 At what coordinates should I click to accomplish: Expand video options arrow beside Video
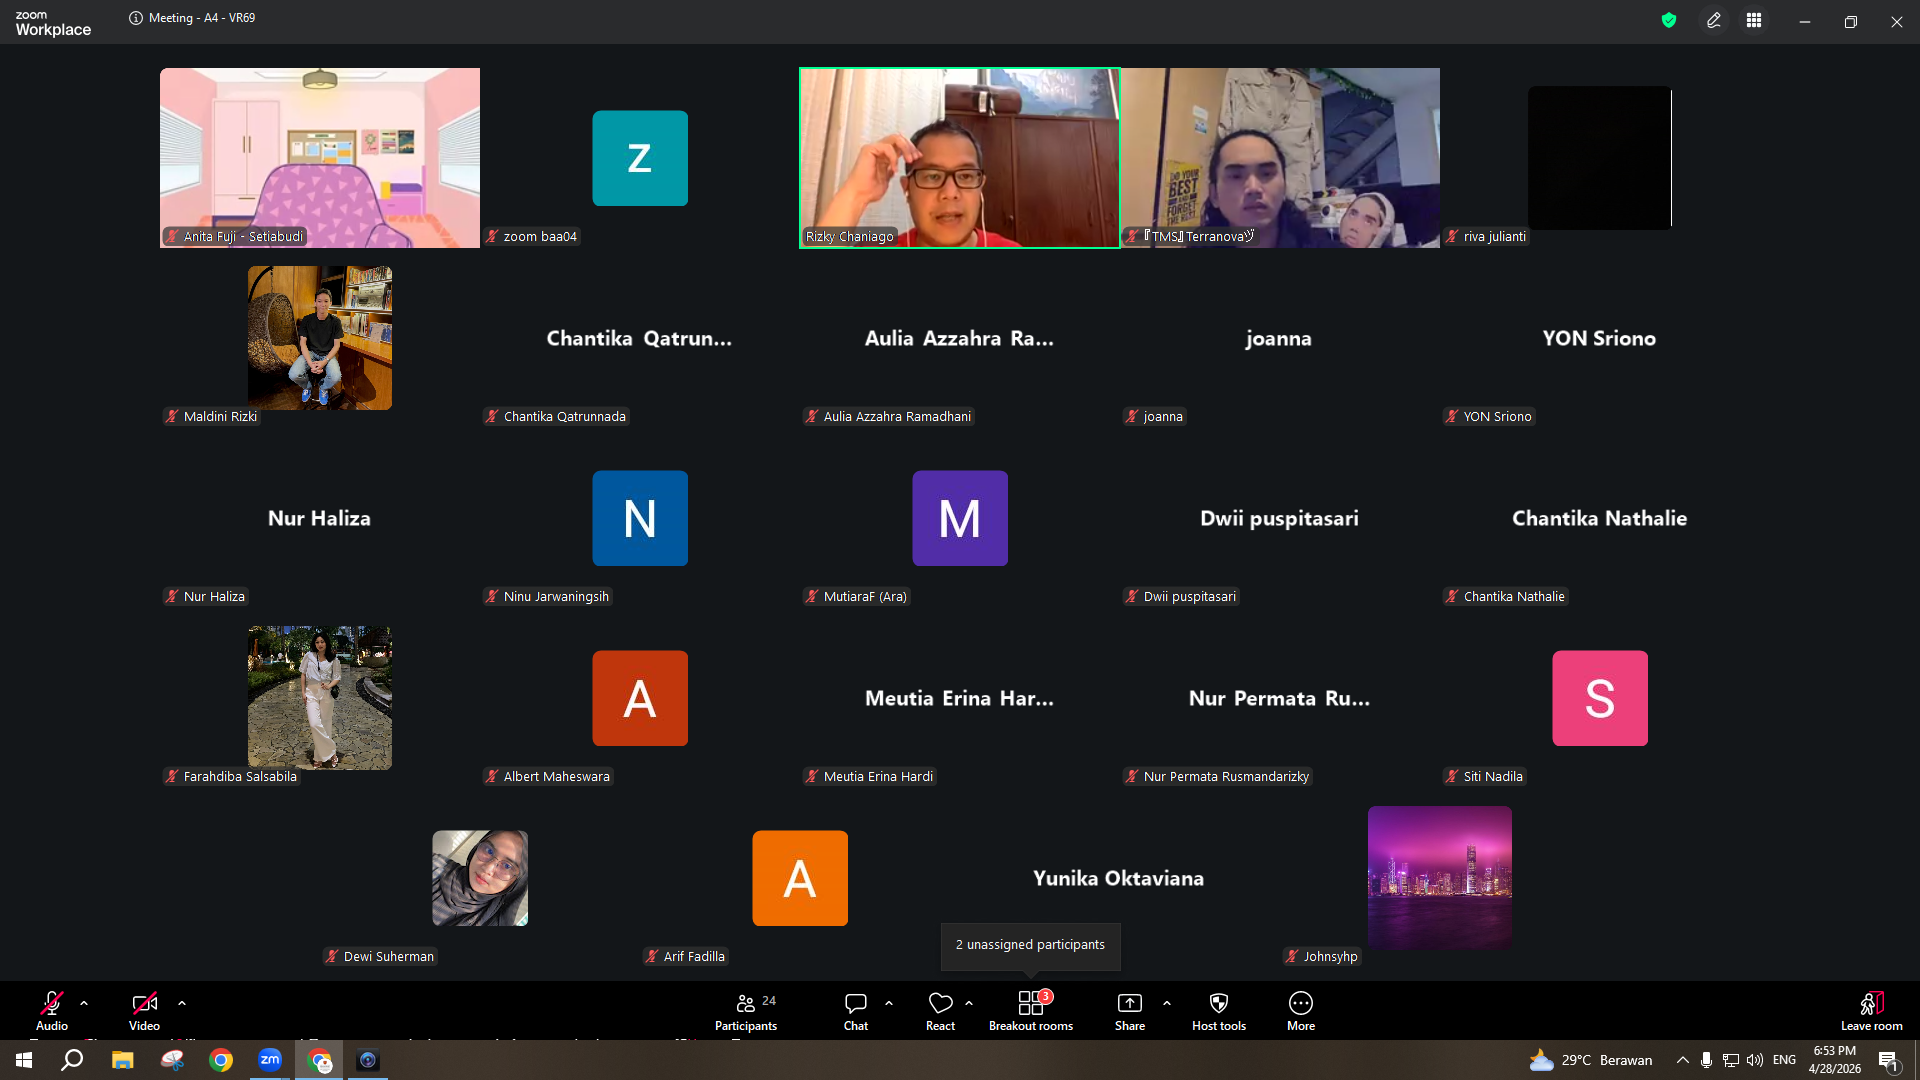tap(182, 1003)
